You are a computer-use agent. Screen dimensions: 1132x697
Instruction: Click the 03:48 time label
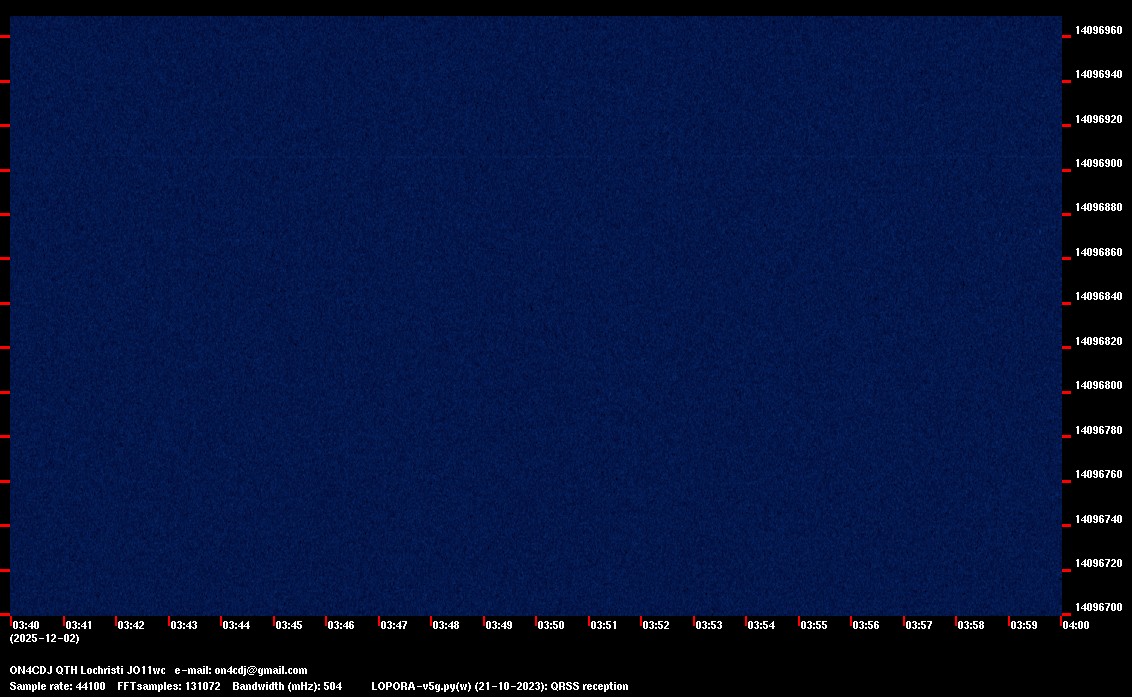(445, 625)
